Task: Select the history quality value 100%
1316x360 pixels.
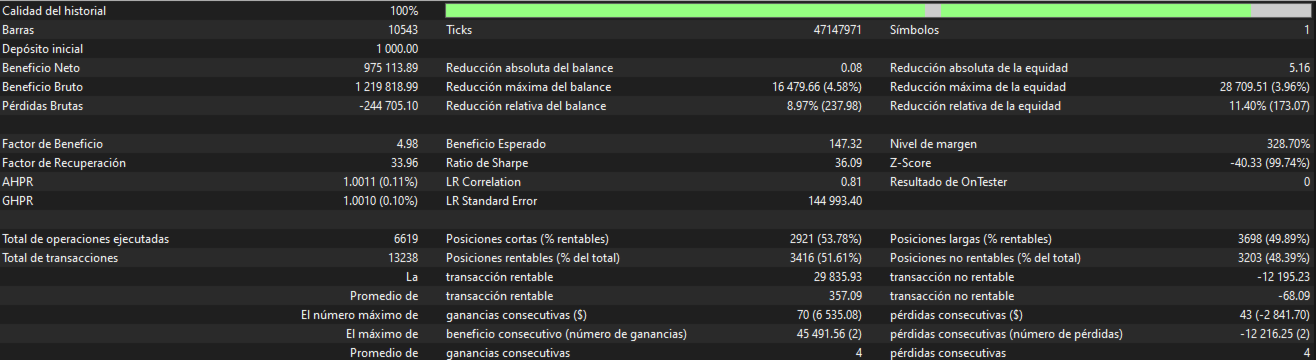Action: tap(404, 11)
